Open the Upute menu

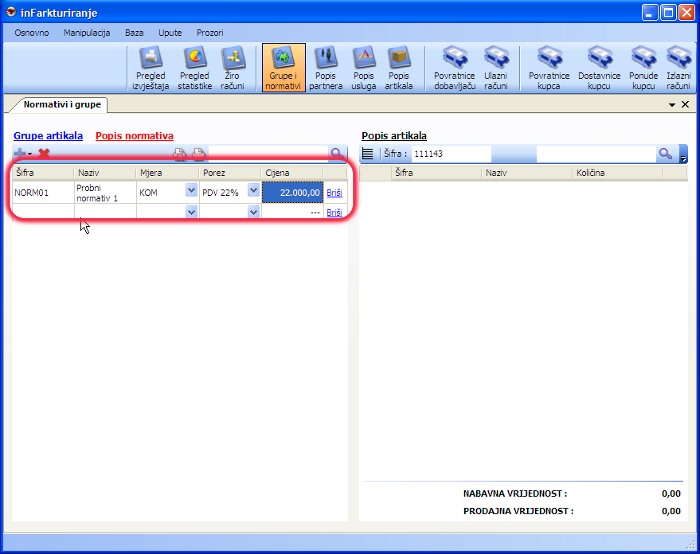pyautogui.click(x=170, y=33)
